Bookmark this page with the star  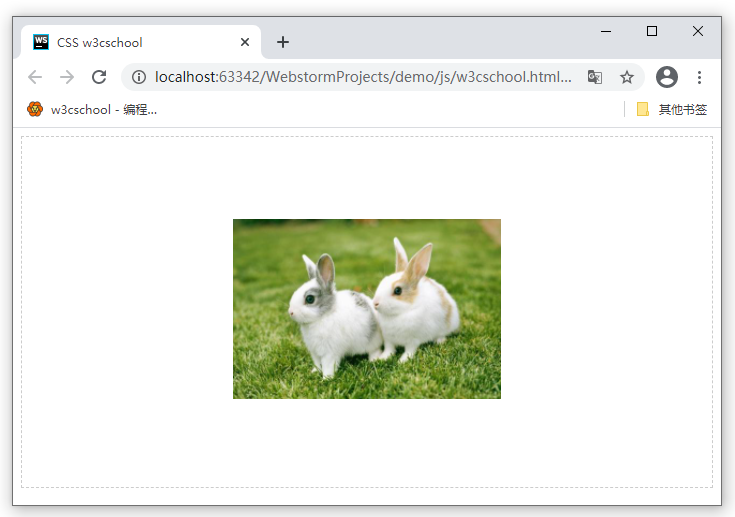627,77
